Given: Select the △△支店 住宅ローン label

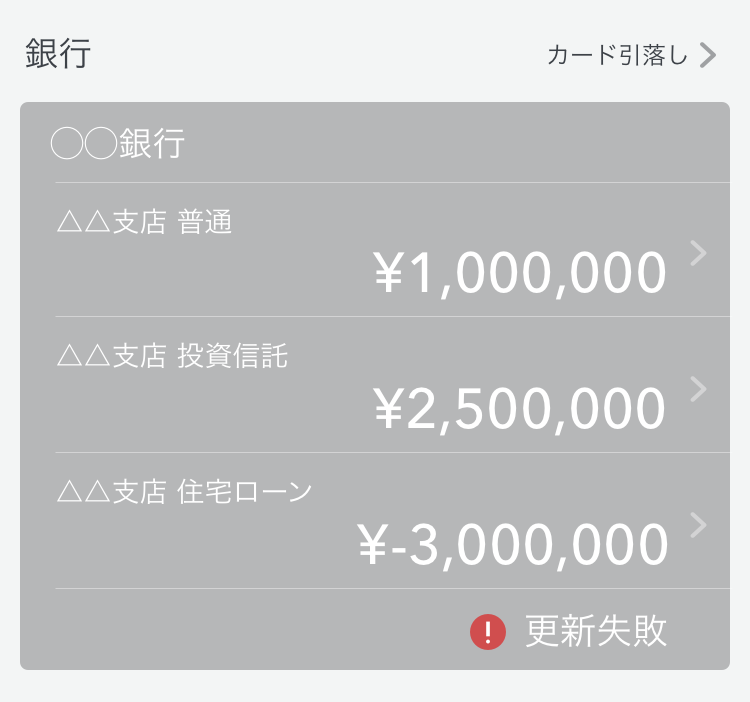Looking at the screenshot, I should click(184, 492).
